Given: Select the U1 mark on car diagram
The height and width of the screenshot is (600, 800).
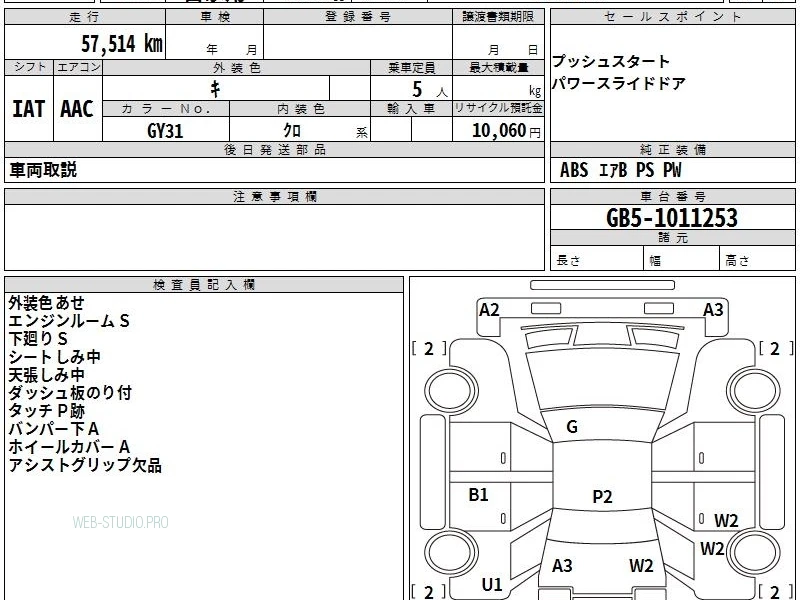Looking at the screenshot, I should coord(492,585).
